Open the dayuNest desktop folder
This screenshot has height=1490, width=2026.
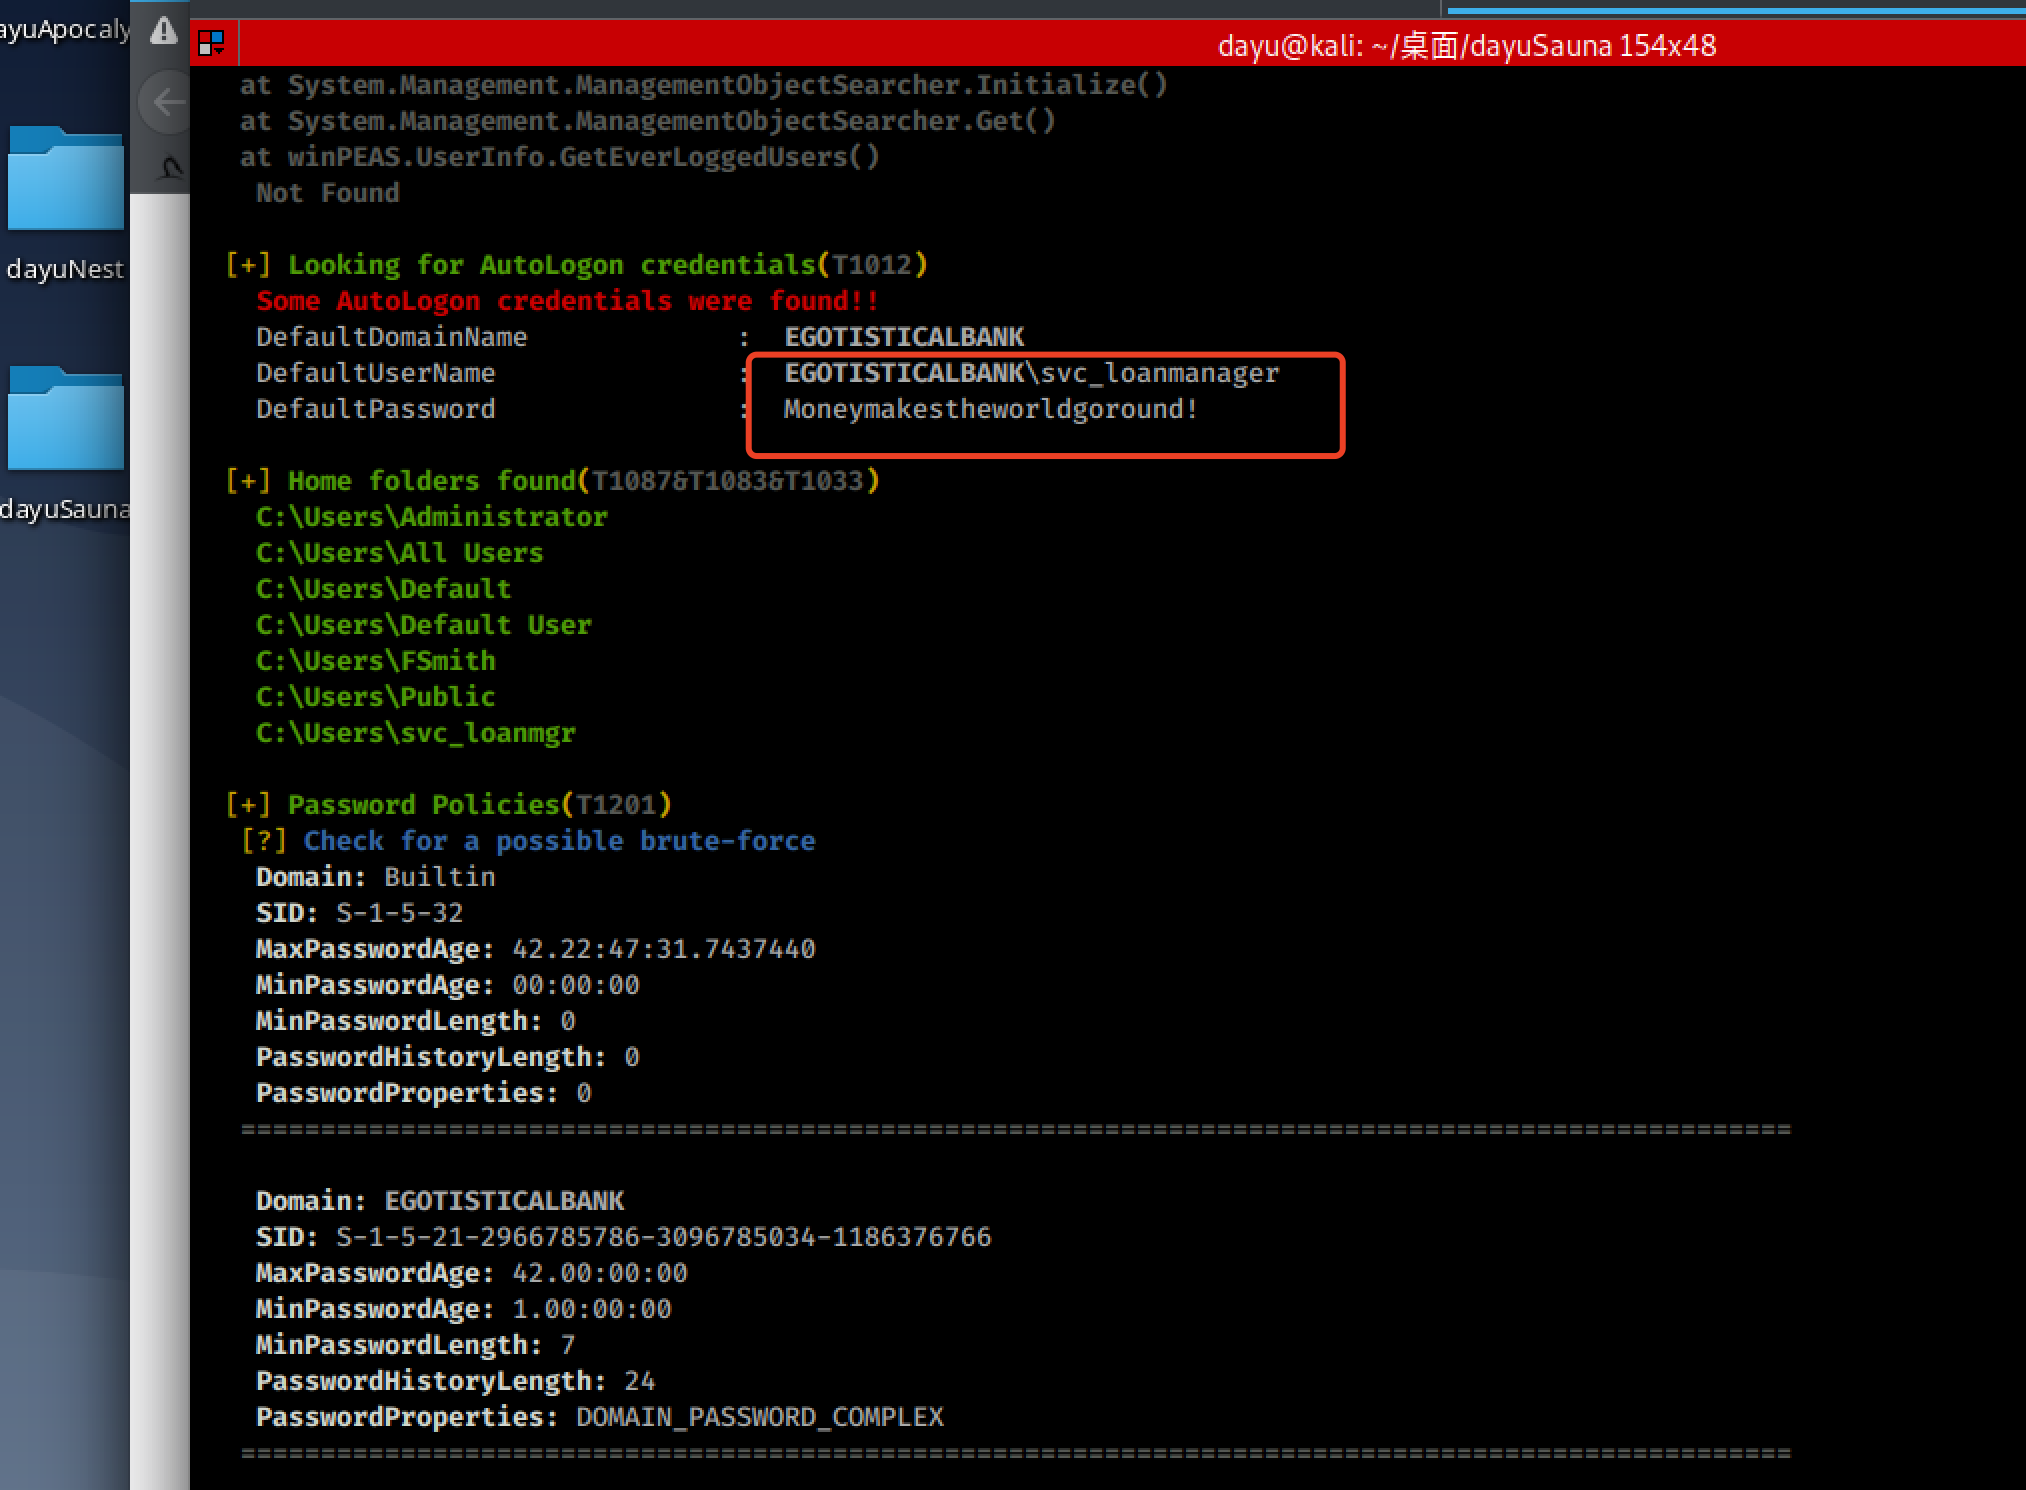[65, 177]
